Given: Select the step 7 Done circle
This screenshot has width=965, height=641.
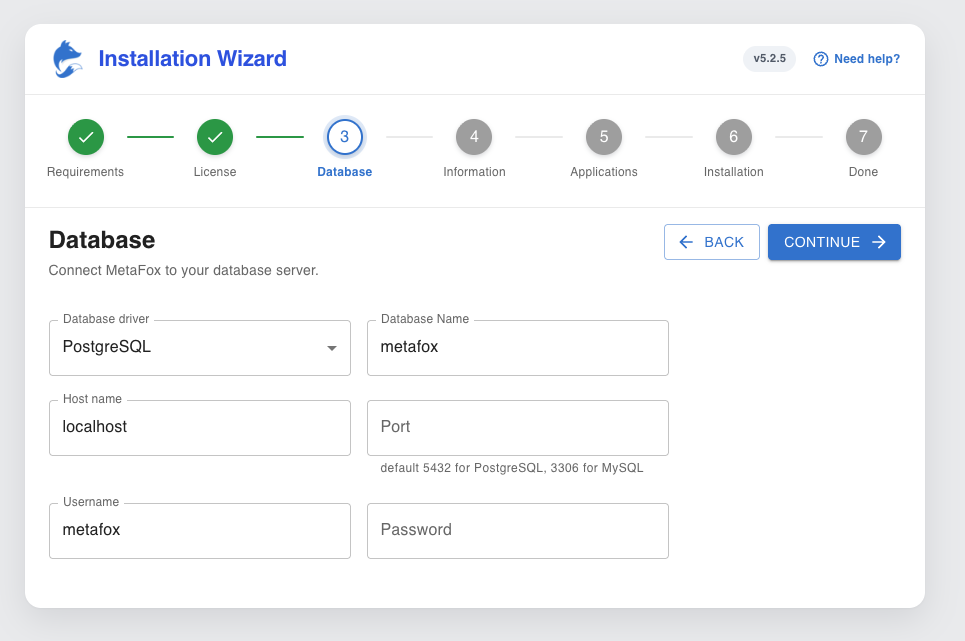Looking at the screenshot, I should point(863,137).
